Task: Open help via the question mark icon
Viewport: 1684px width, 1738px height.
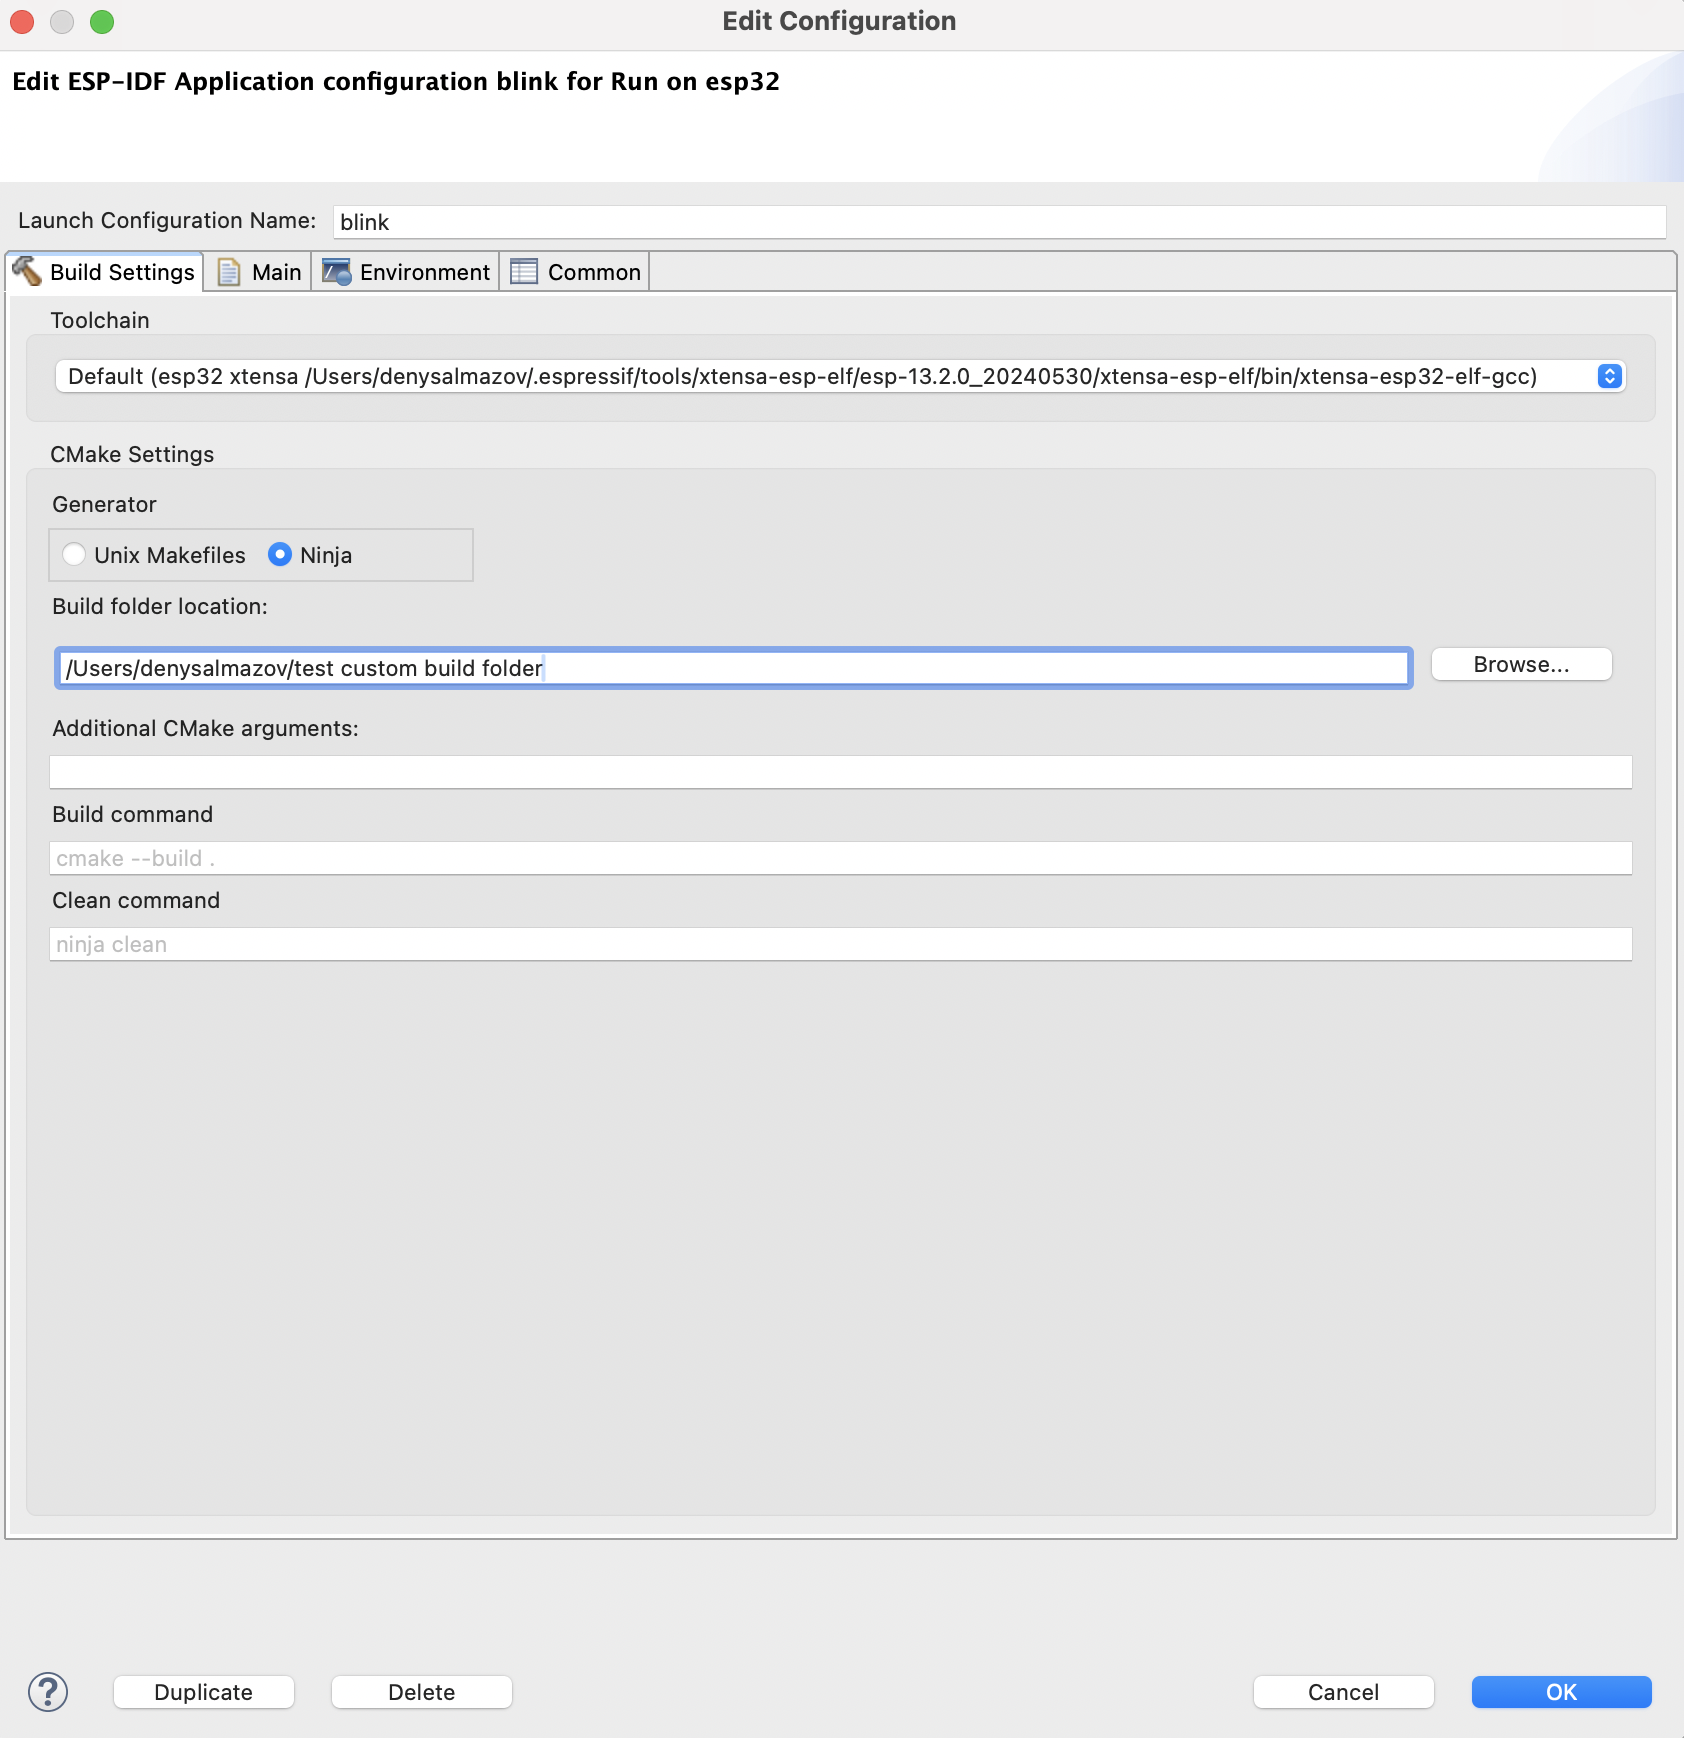Action: (48, 1692)
